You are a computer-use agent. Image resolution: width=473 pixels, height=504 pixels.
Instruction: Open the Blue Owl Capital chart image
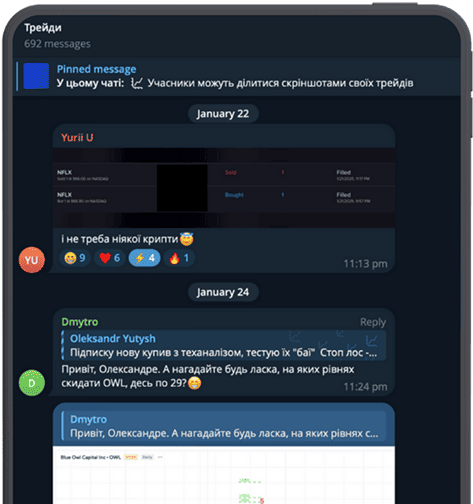(x=224, y=475)
